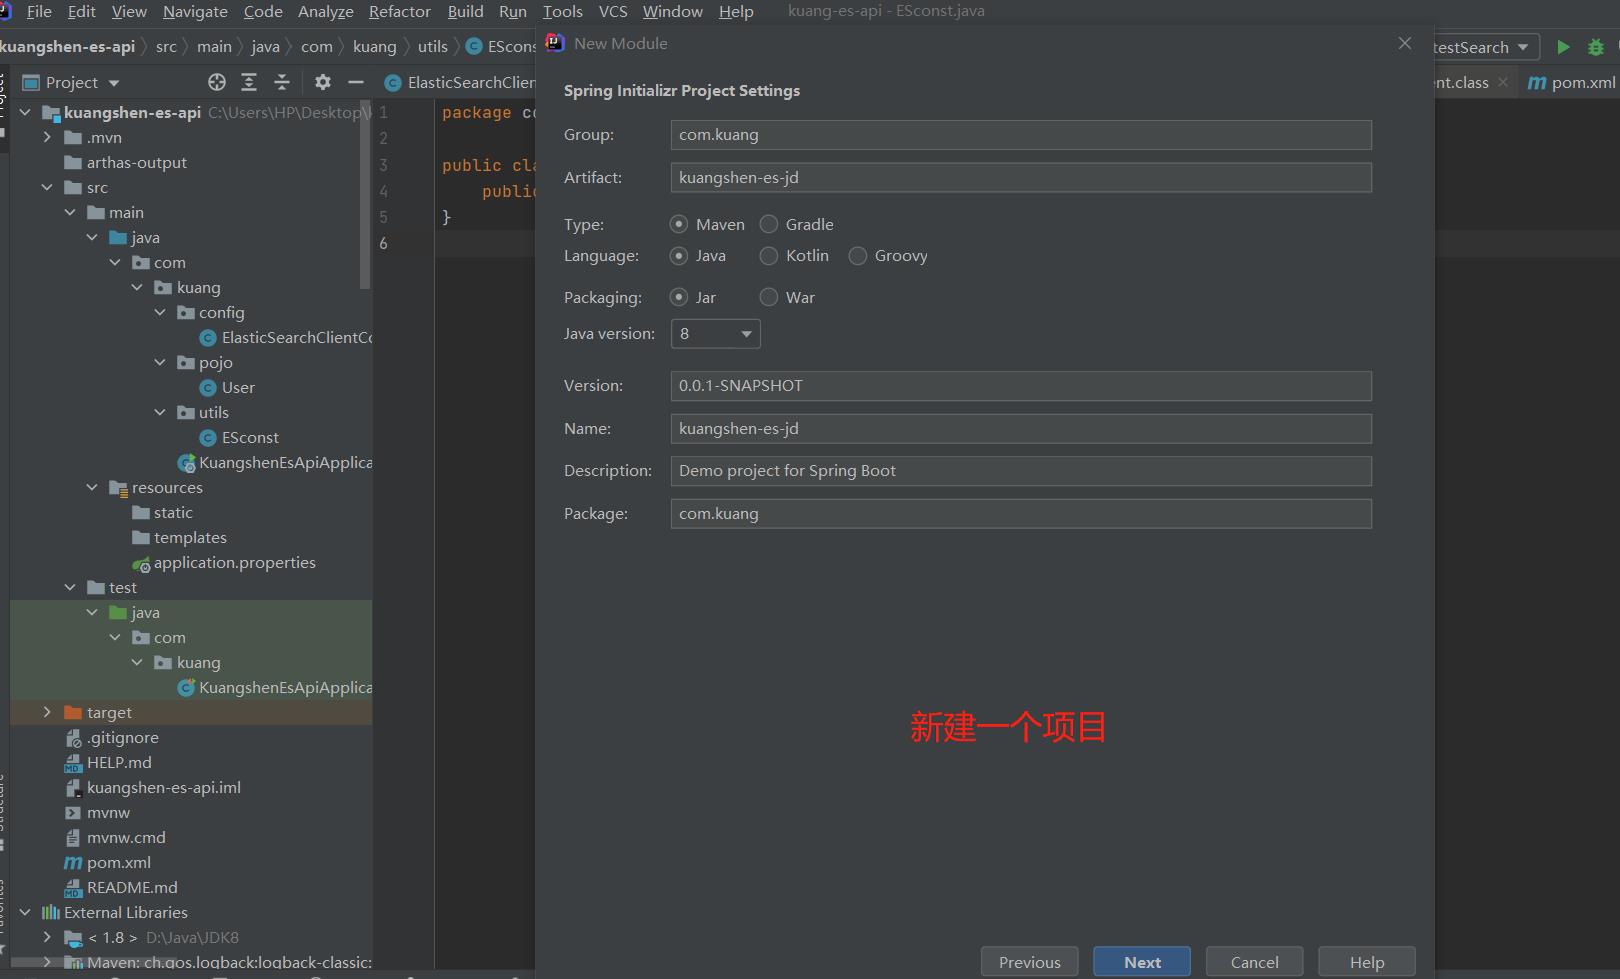Run the application with green play icon
Viewport: 1620px width, 979px height.
(1563, 47)
